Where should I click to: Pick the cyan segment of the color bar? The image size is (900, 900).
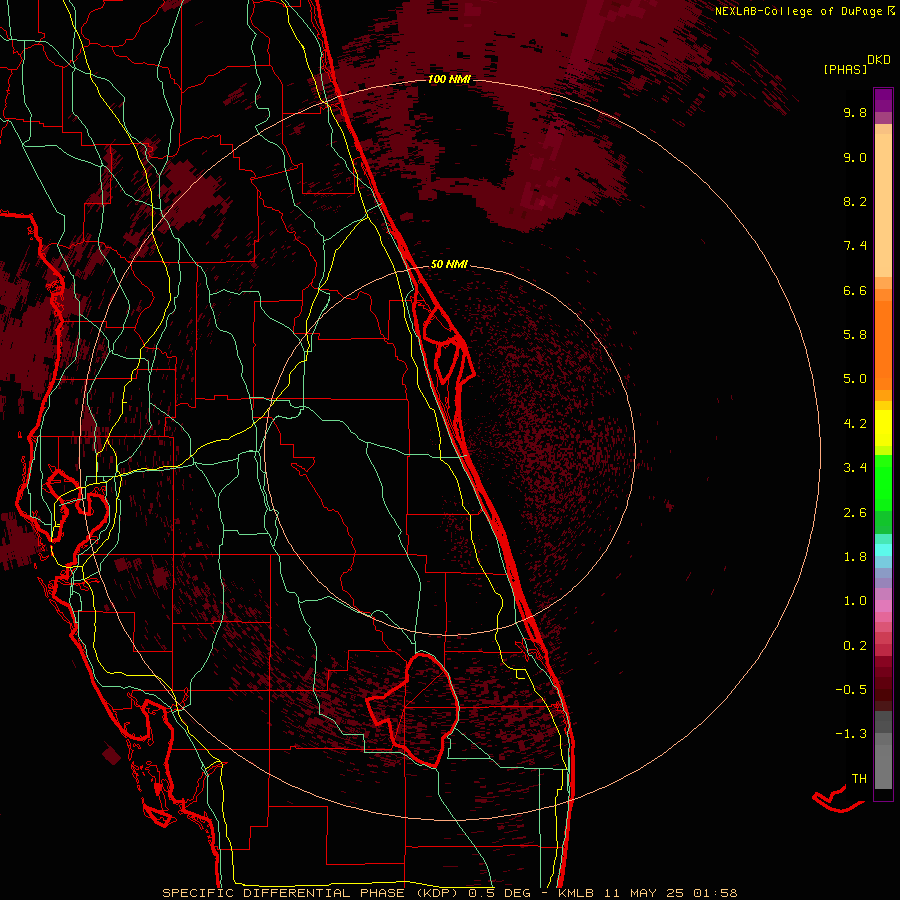coord(883,549)
